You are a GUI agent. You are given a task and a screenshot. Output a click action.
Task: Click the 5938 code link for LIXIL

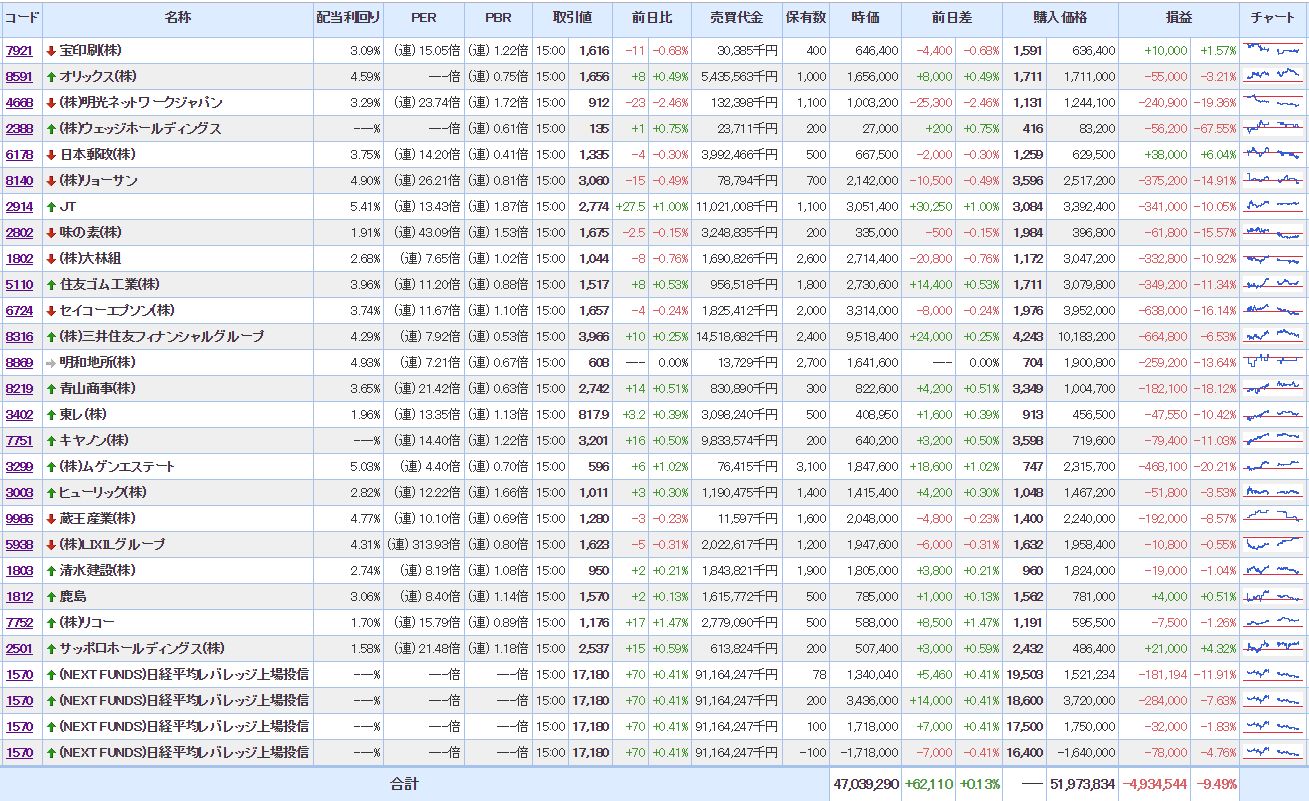[19, 544]
